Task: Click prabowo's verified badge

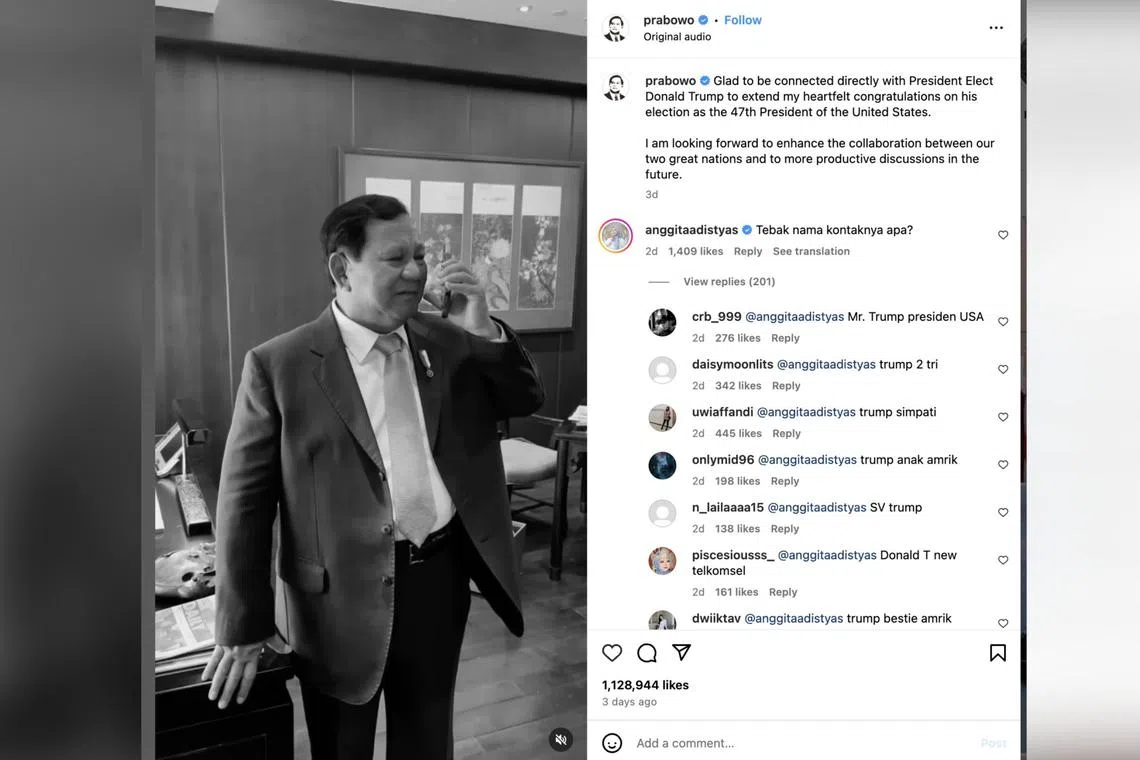Action: 702,19
